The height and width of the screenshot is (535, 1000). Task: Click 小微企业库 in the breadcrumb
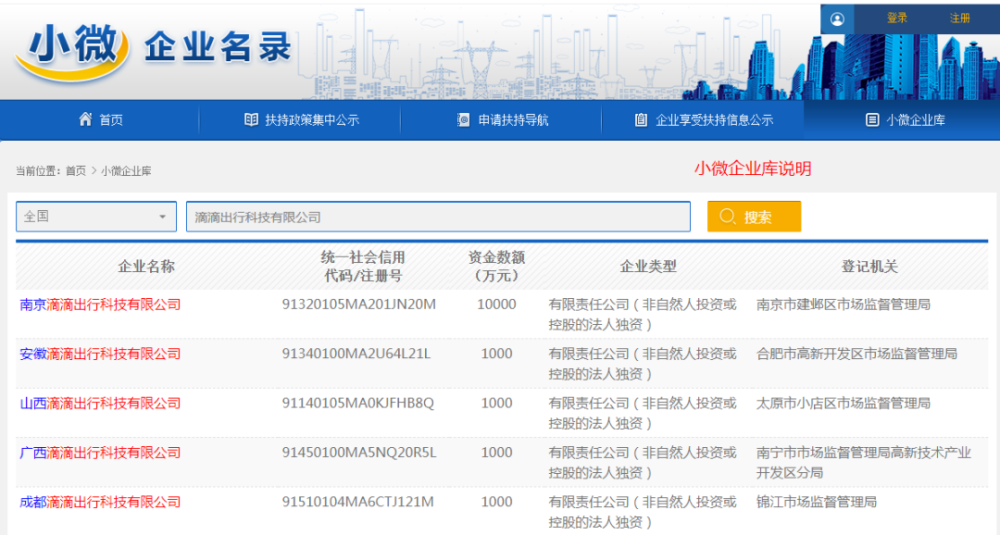pos(126,171)
